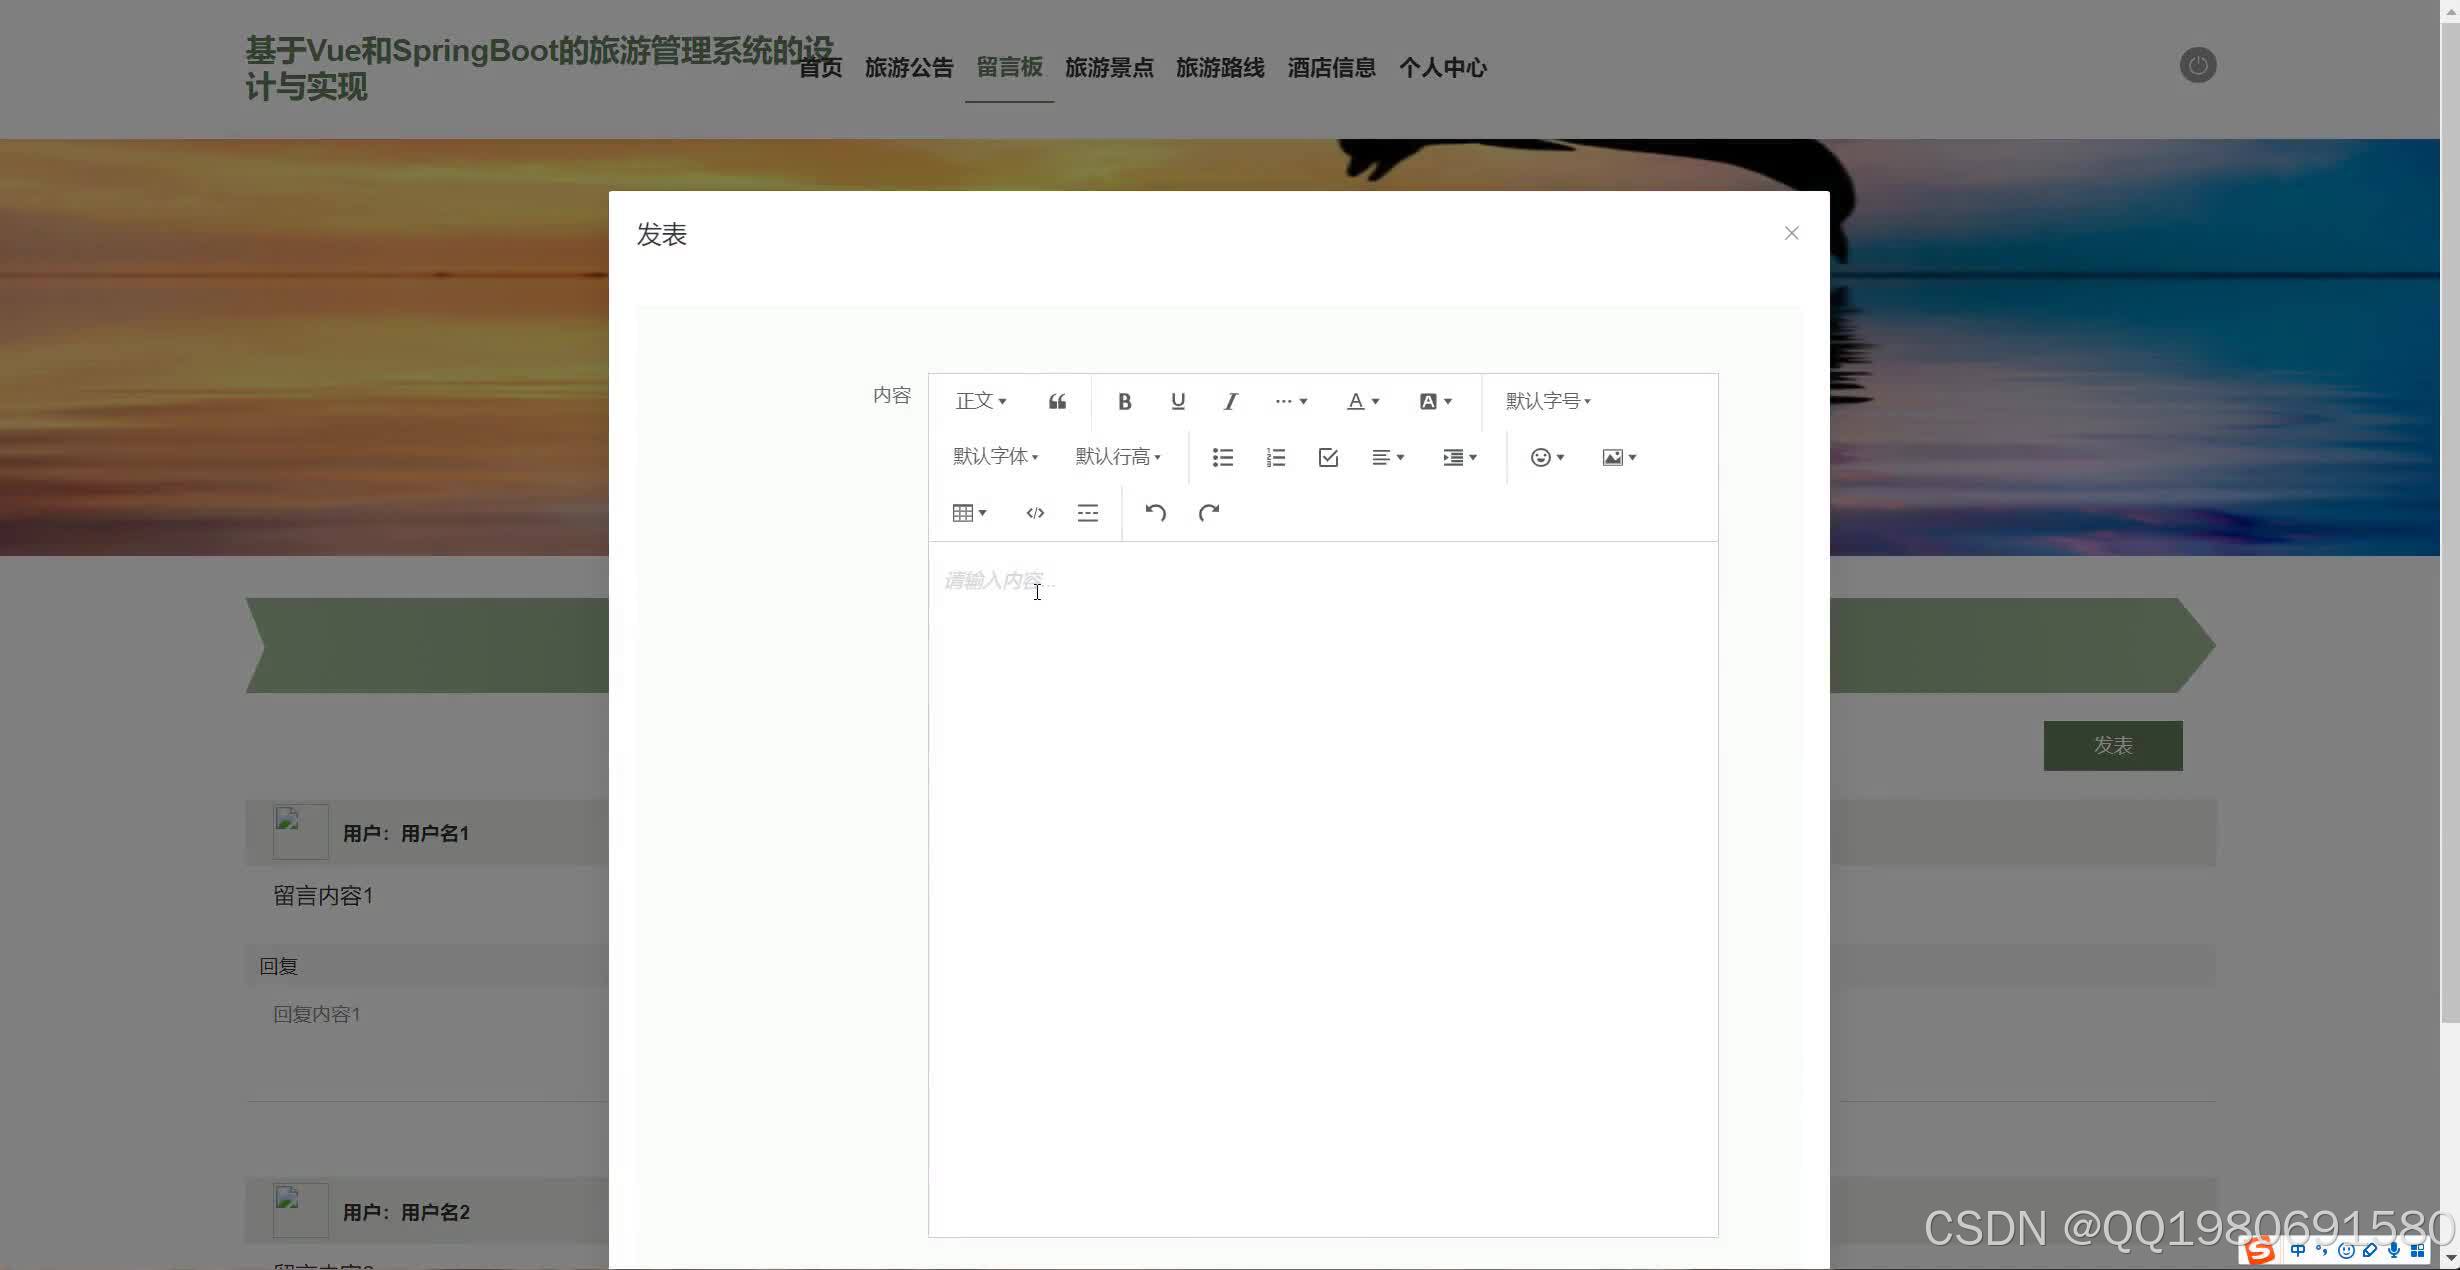Open the 默认字体 font family dropdown
Viewport: 2460px width, 1270px height.
pyautogui.click(x=995, y=456)
